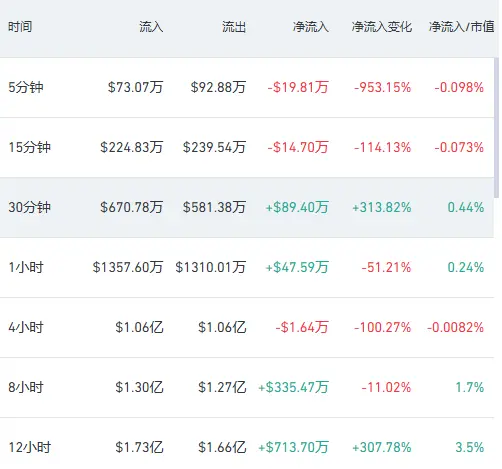Viewport: 502px width, 469px height.
Task: Select the highlighted 30分钟 row
Action: (x=247, y=207)
